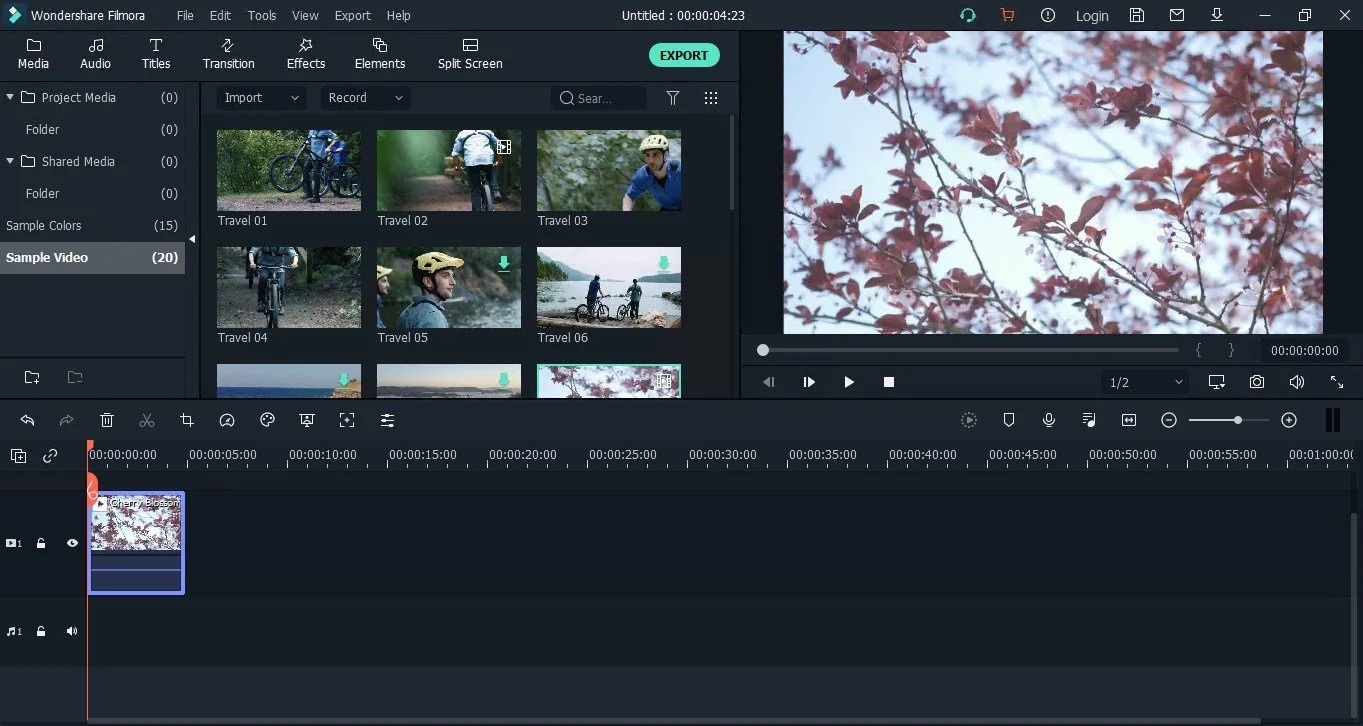Open the Export menu in menu bar
This screenshot has height=726, width=1363.
(x=352, y=16)
